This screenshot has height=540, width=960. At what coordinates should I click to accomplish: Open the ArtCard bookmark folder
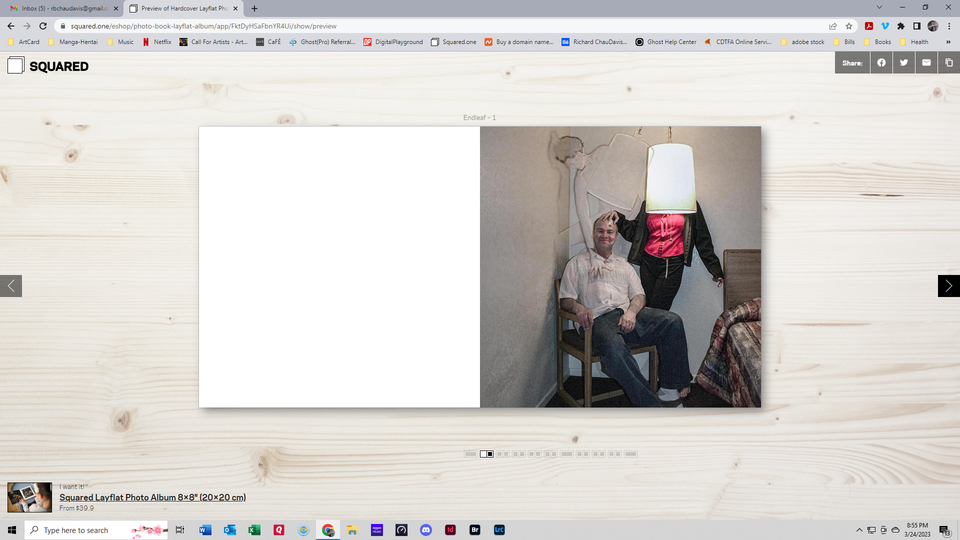coord(23,42)
